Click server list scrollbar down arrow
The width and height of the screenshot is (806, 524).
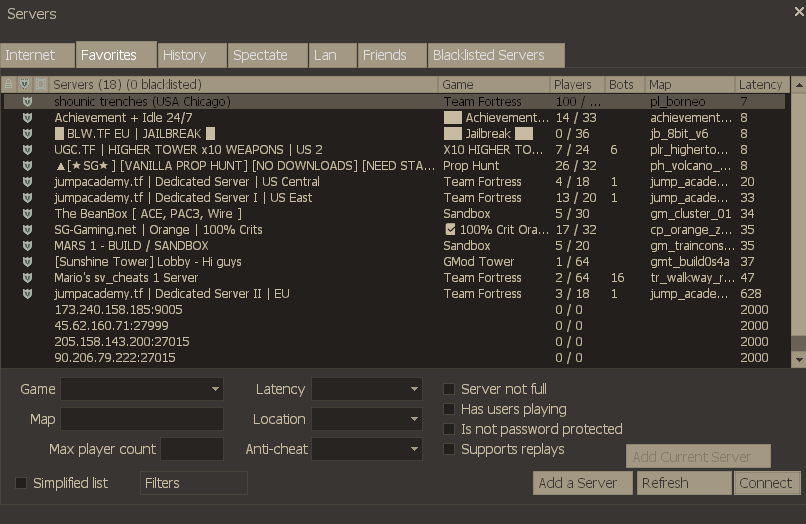tap(798, 360)
